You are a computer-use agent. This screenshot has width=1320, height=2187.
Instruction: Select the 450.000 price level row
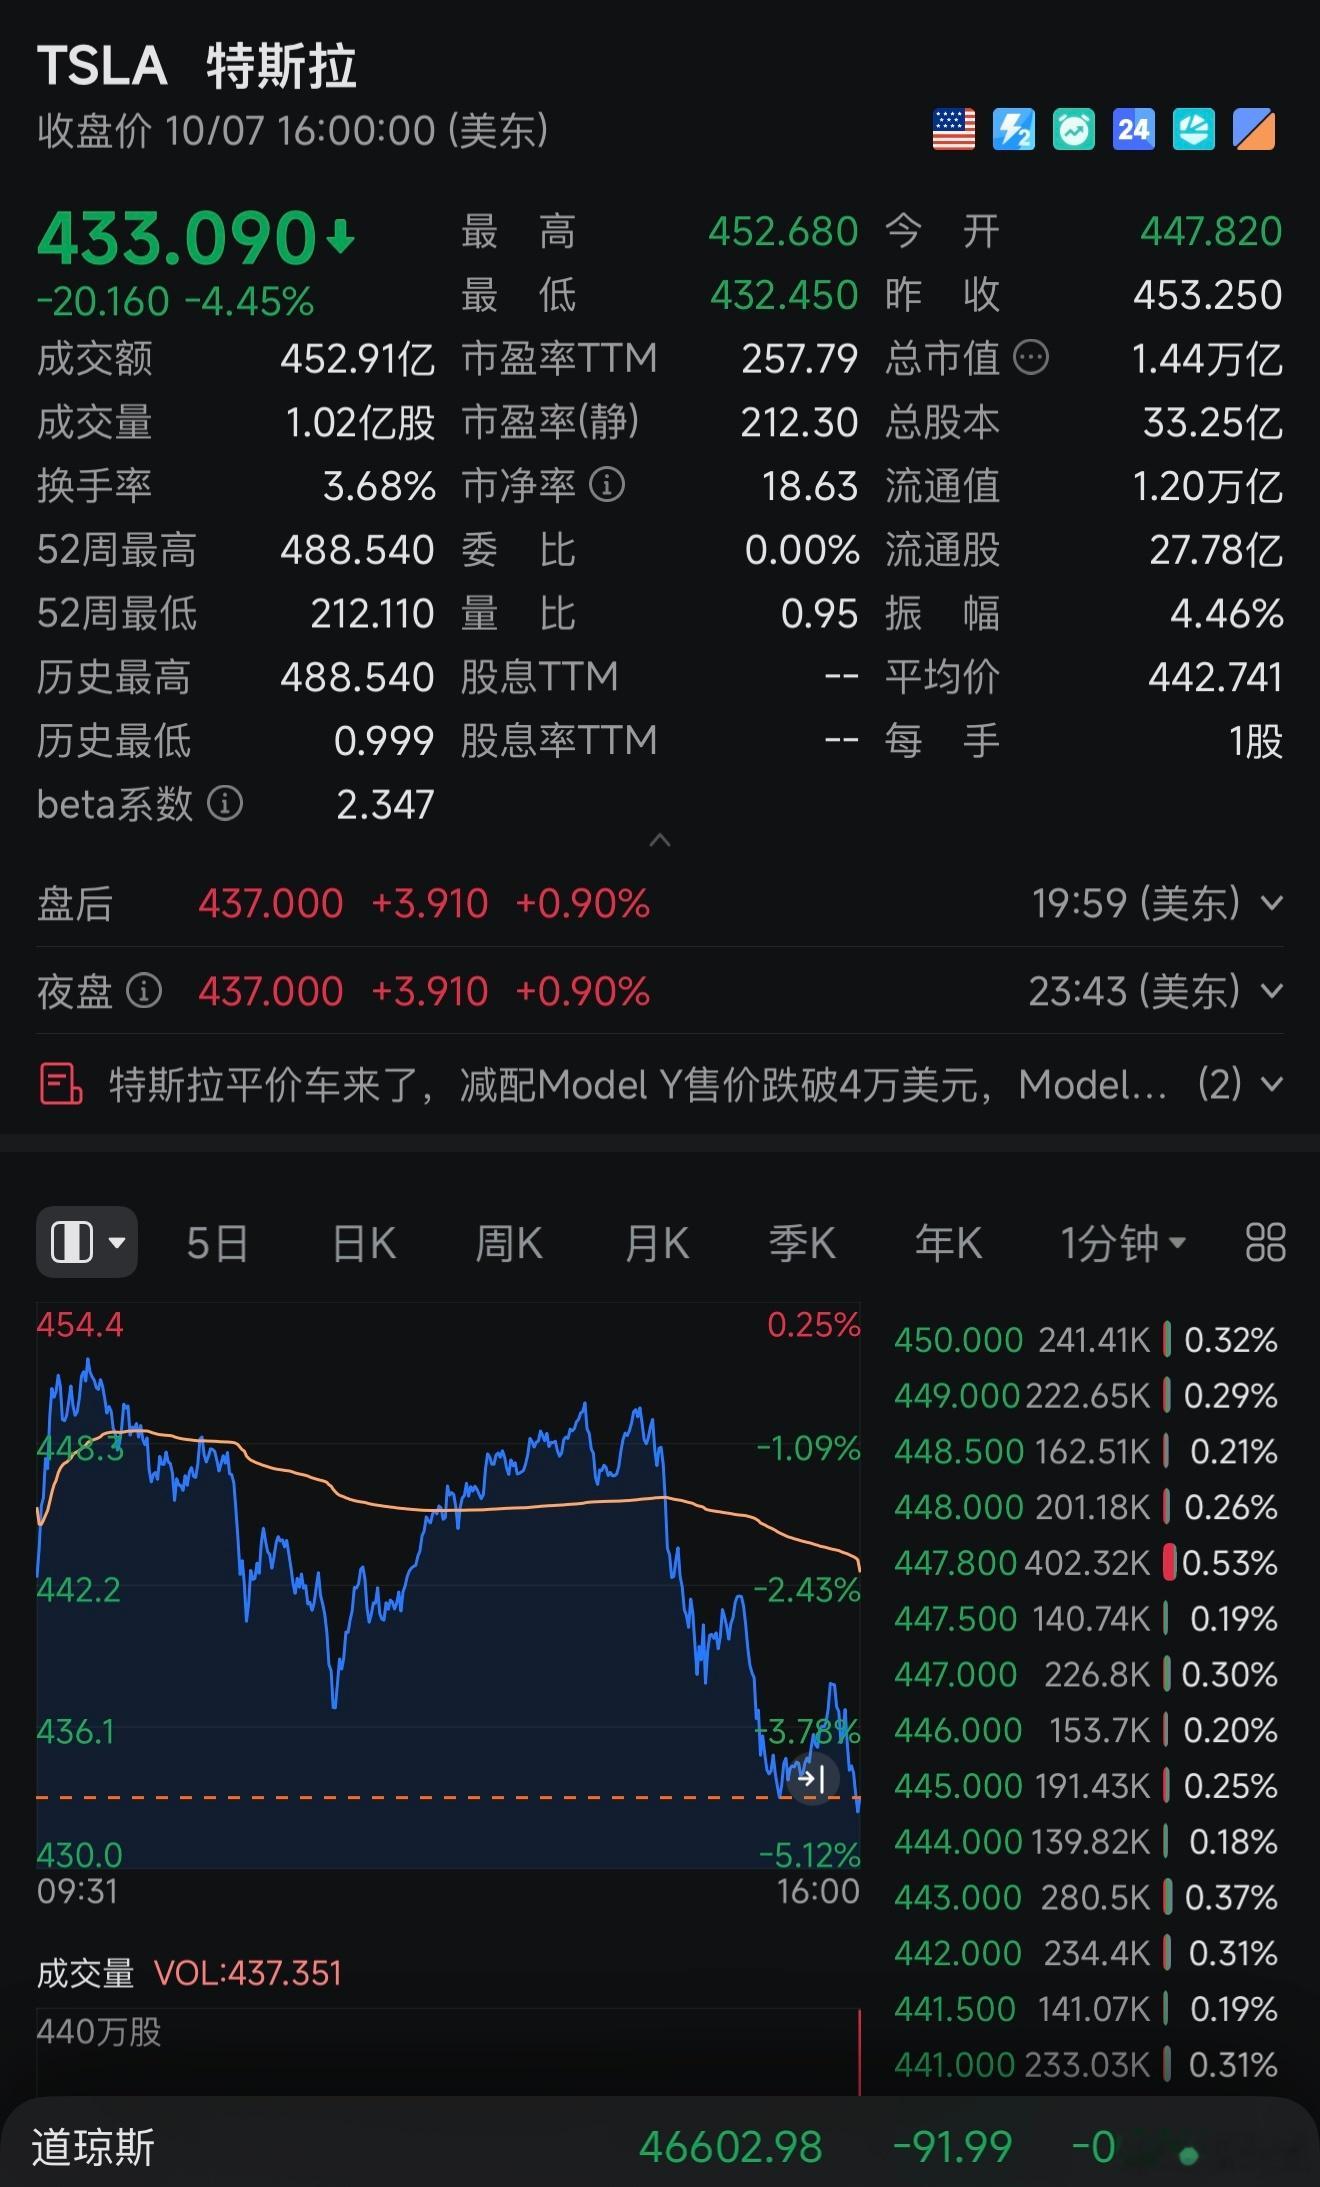[x=1086, y=1340]
